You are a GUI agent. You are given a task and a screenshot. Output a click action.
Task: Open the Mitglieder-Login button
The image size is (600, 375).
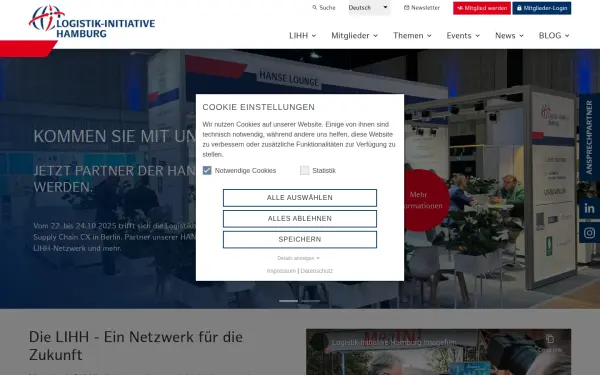click(x=542, y=8)
